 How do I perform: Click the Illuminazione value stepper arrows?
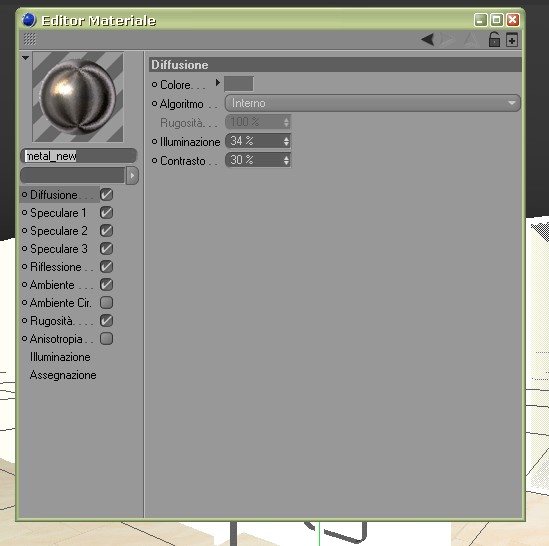click(286, 141)
